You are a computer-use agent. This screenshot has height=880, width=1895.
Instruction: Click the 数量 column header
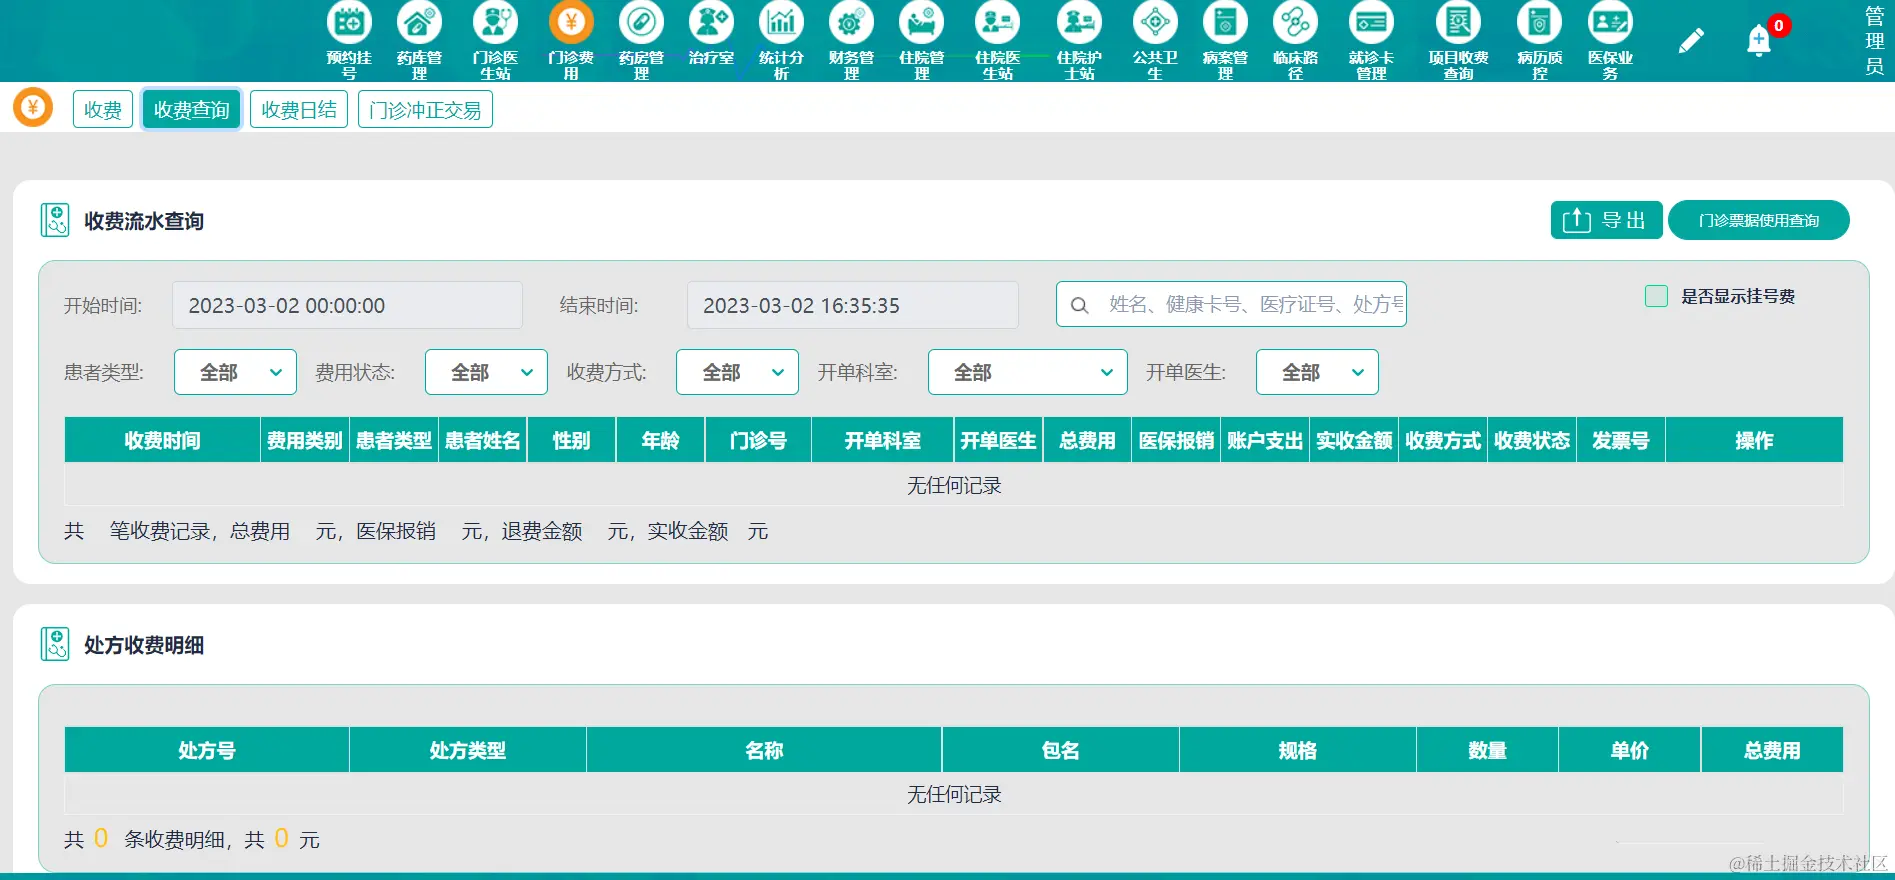point(1487,750)
